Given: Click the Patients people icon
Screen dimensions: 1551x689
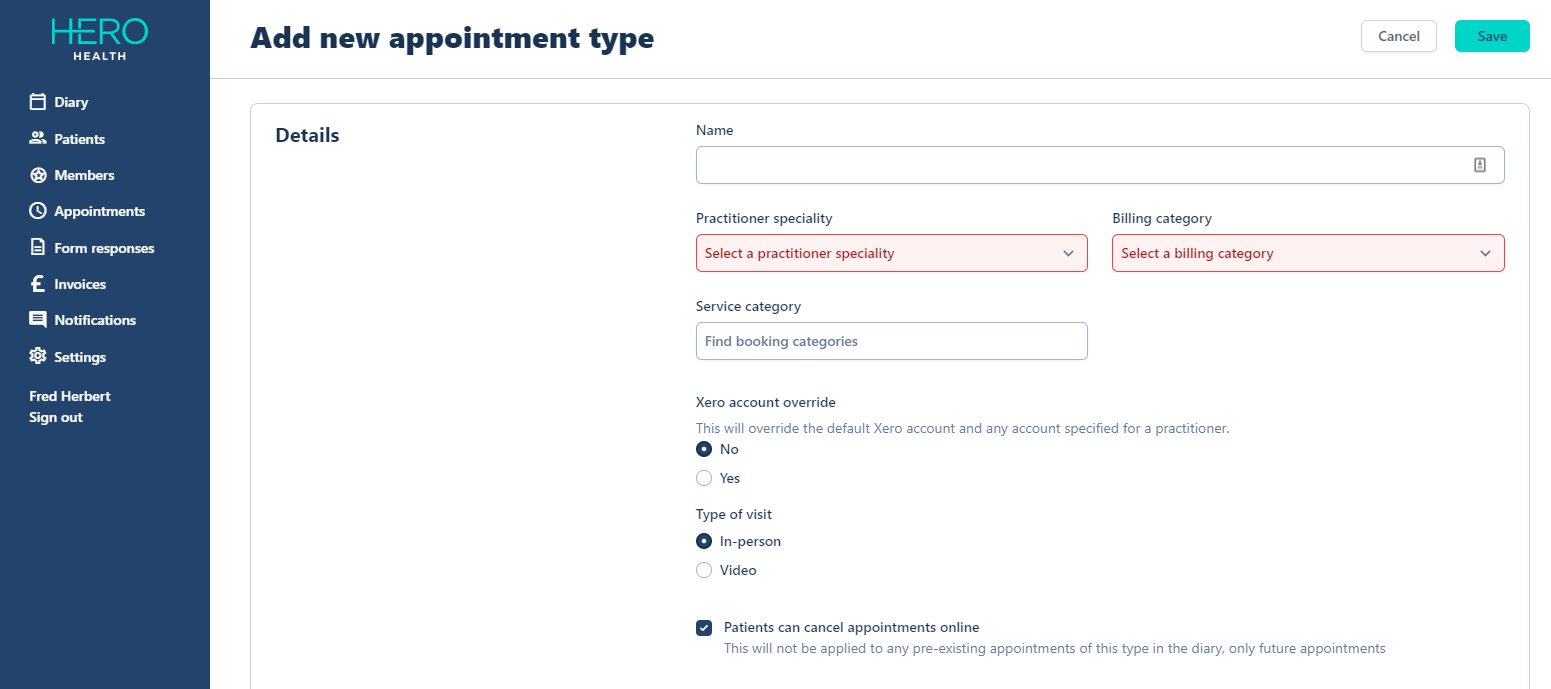Looking at the screenshot, I should (38, 139).
